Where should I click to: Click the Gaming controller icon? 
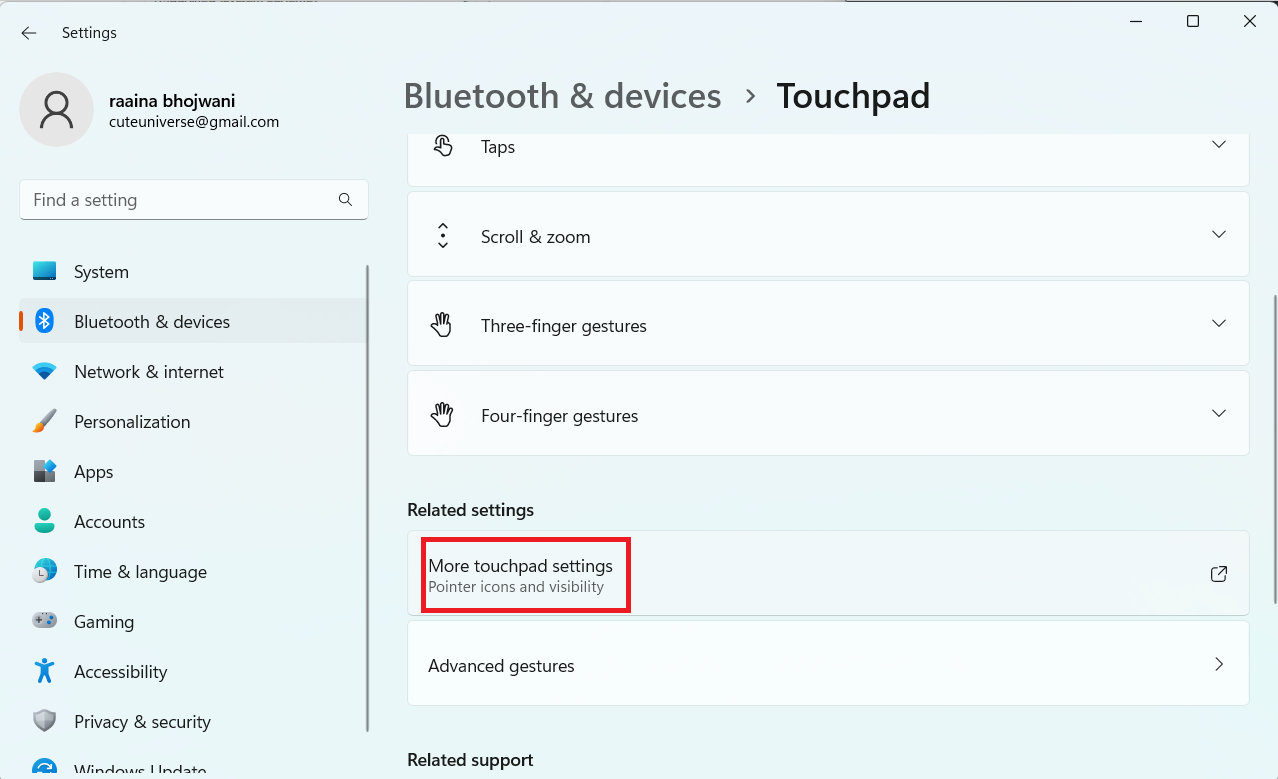click(44, 621)
